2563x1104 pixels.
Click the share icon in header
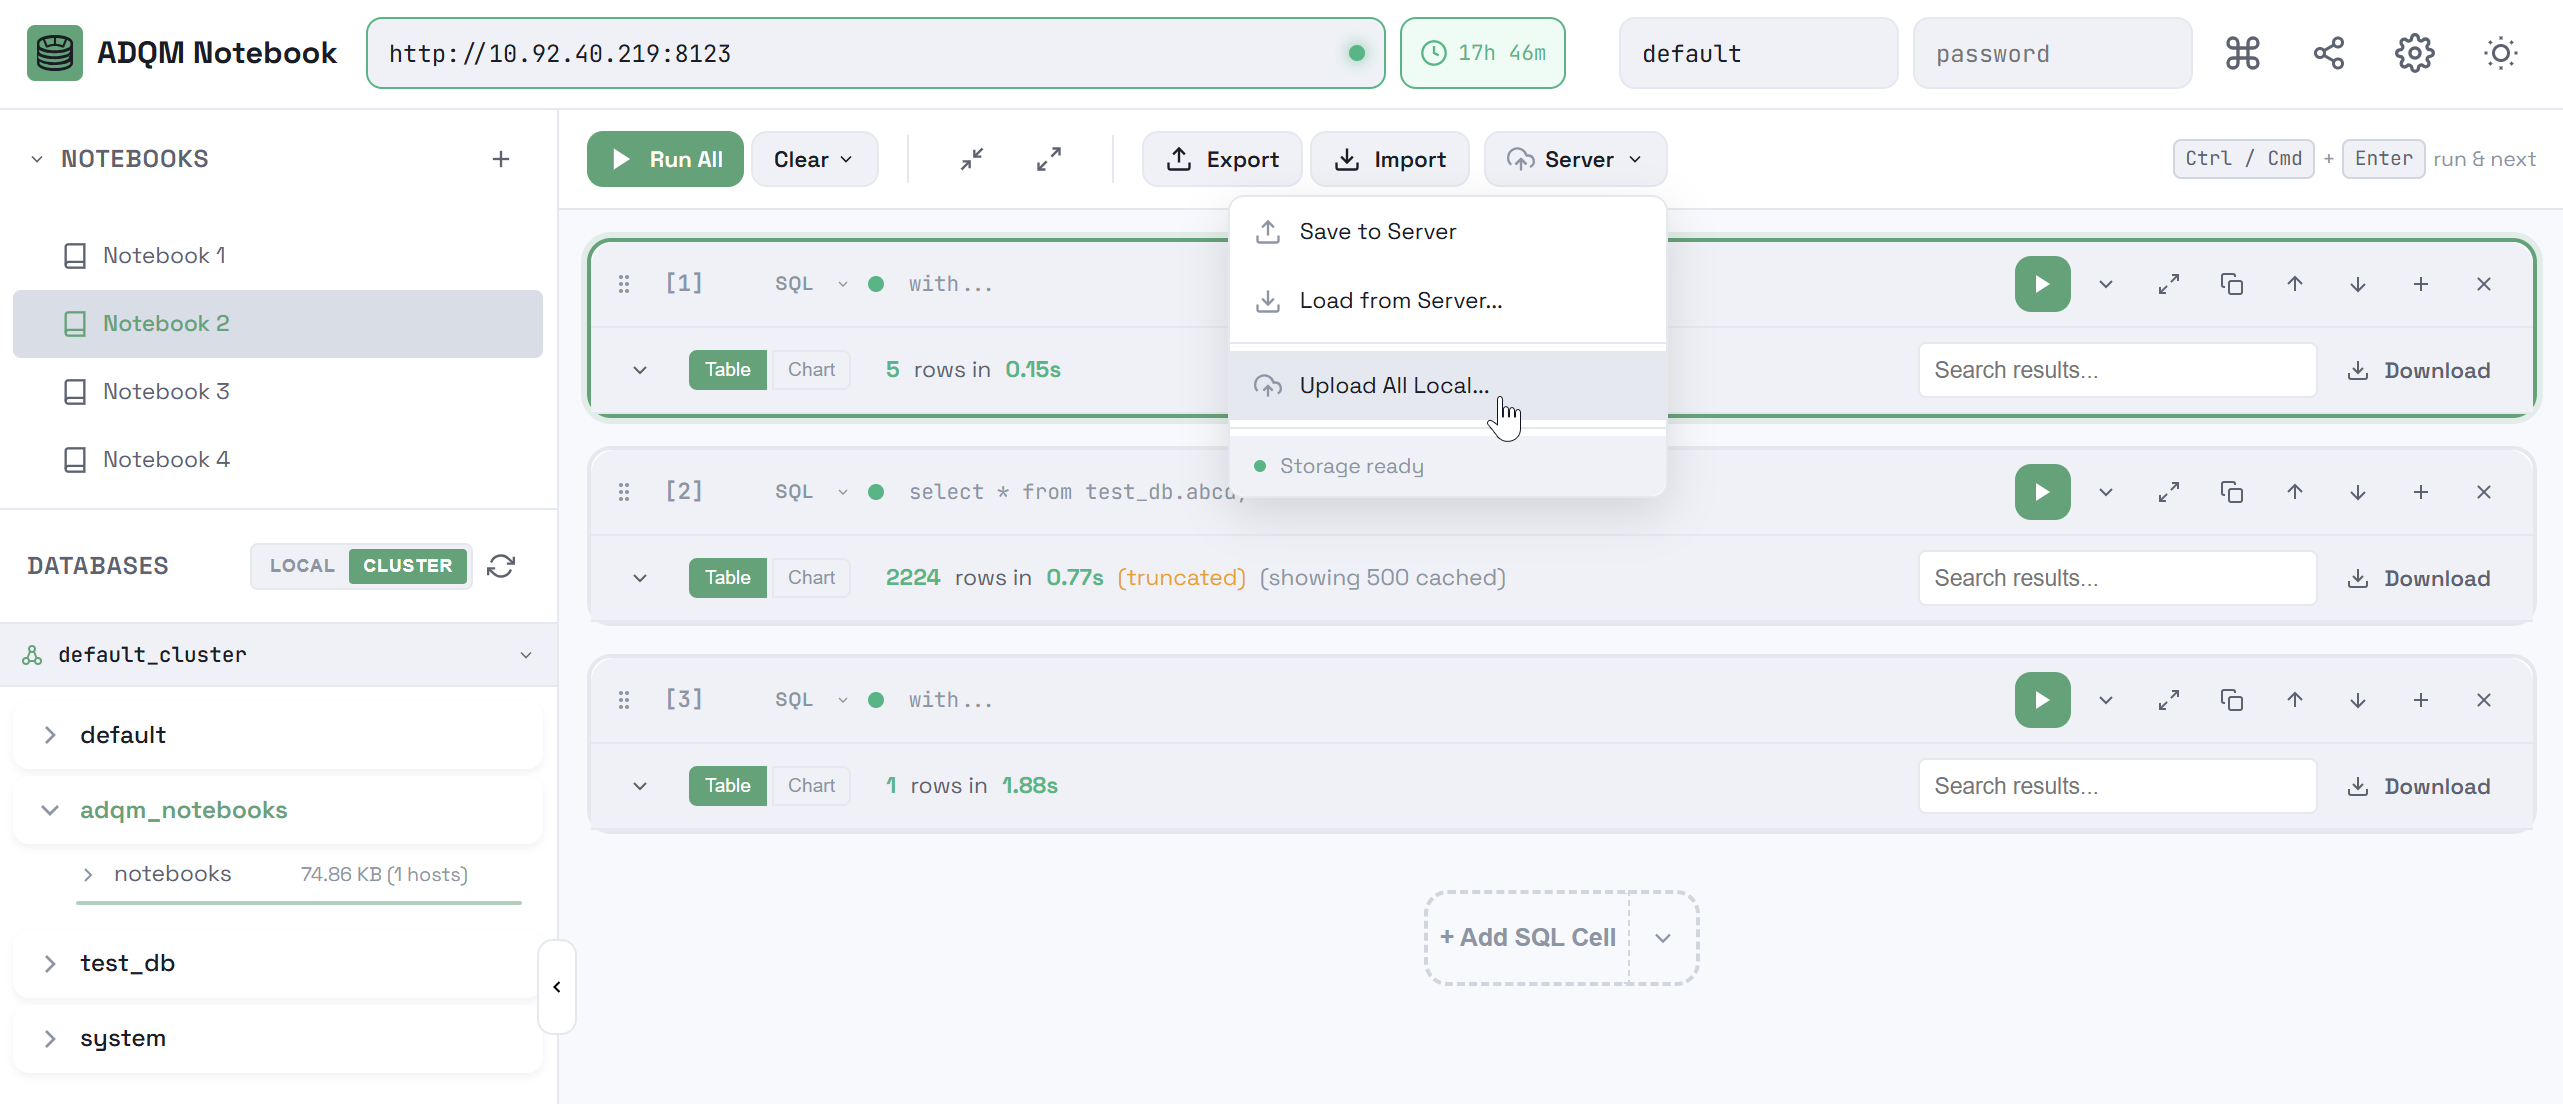2328,53
